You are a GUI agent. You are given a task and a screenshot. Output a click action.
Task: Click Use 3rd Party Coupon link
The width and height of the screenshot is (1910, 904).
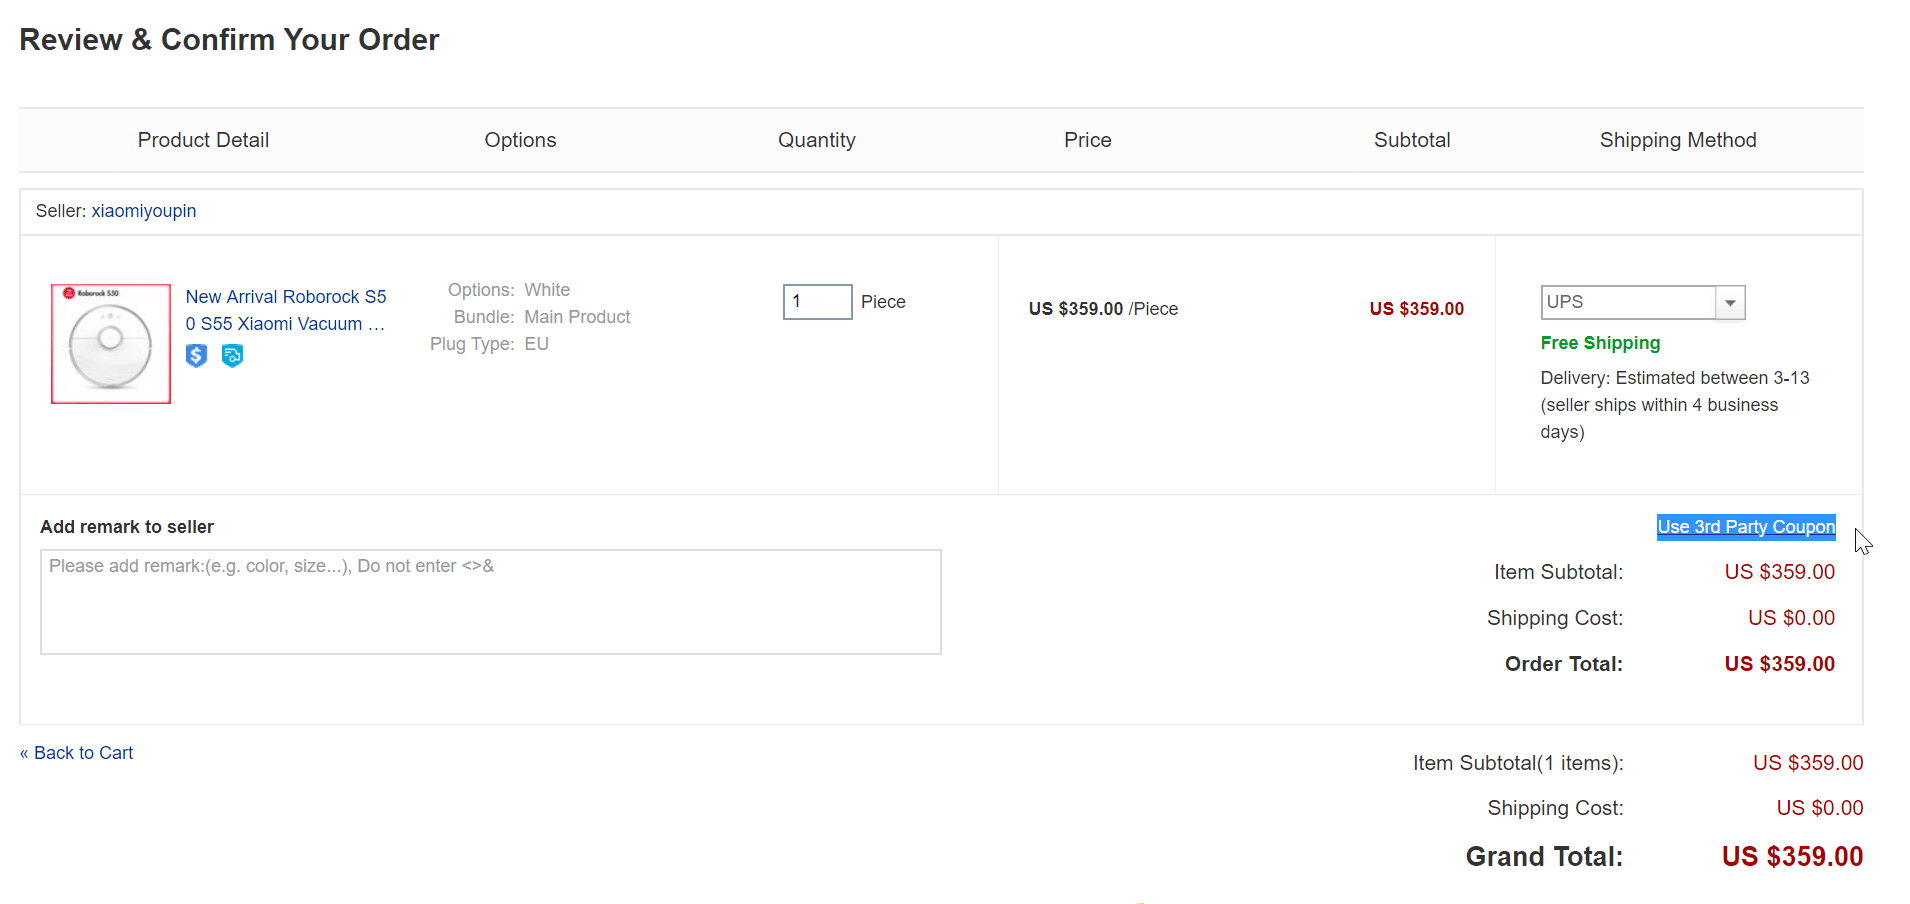(x=1746, y=527)
